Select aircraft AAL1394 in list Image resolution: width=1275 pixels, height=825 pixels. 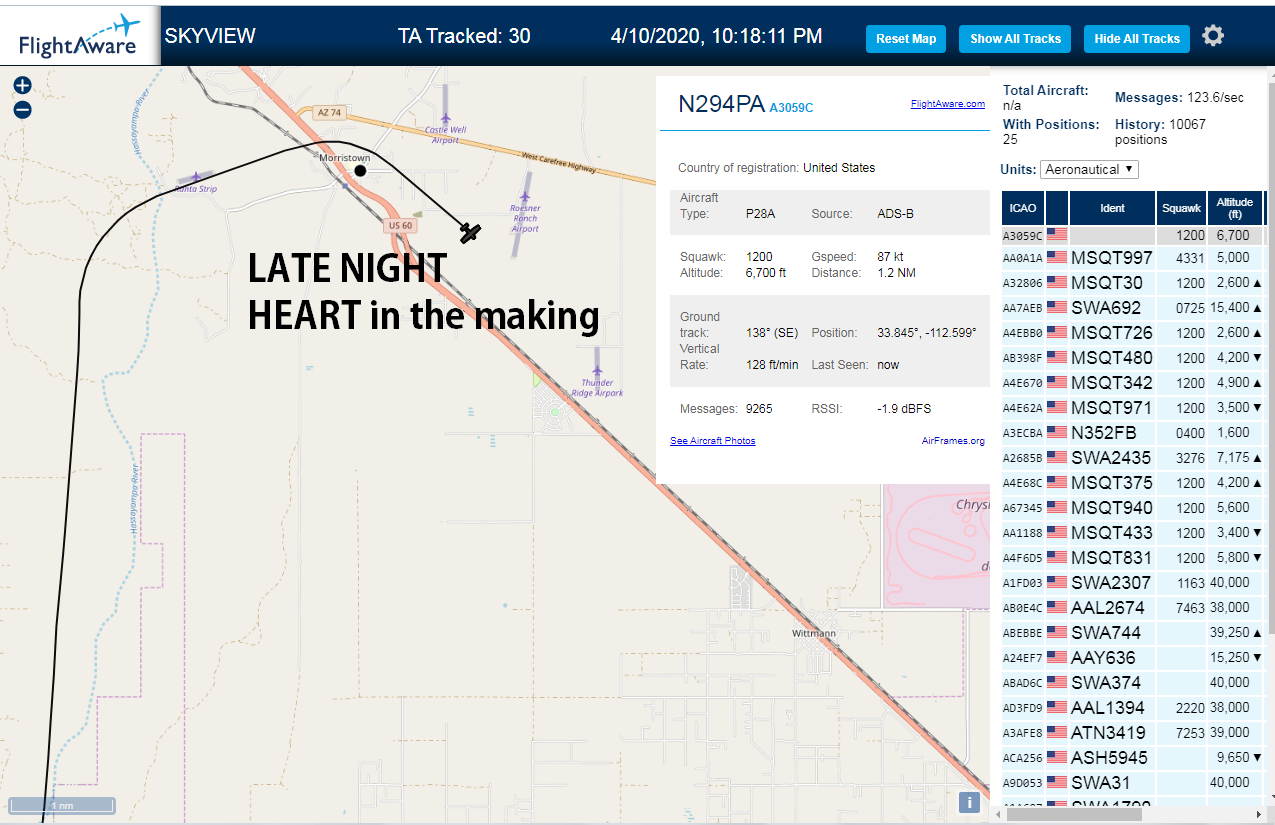(x=1133, y=708)
